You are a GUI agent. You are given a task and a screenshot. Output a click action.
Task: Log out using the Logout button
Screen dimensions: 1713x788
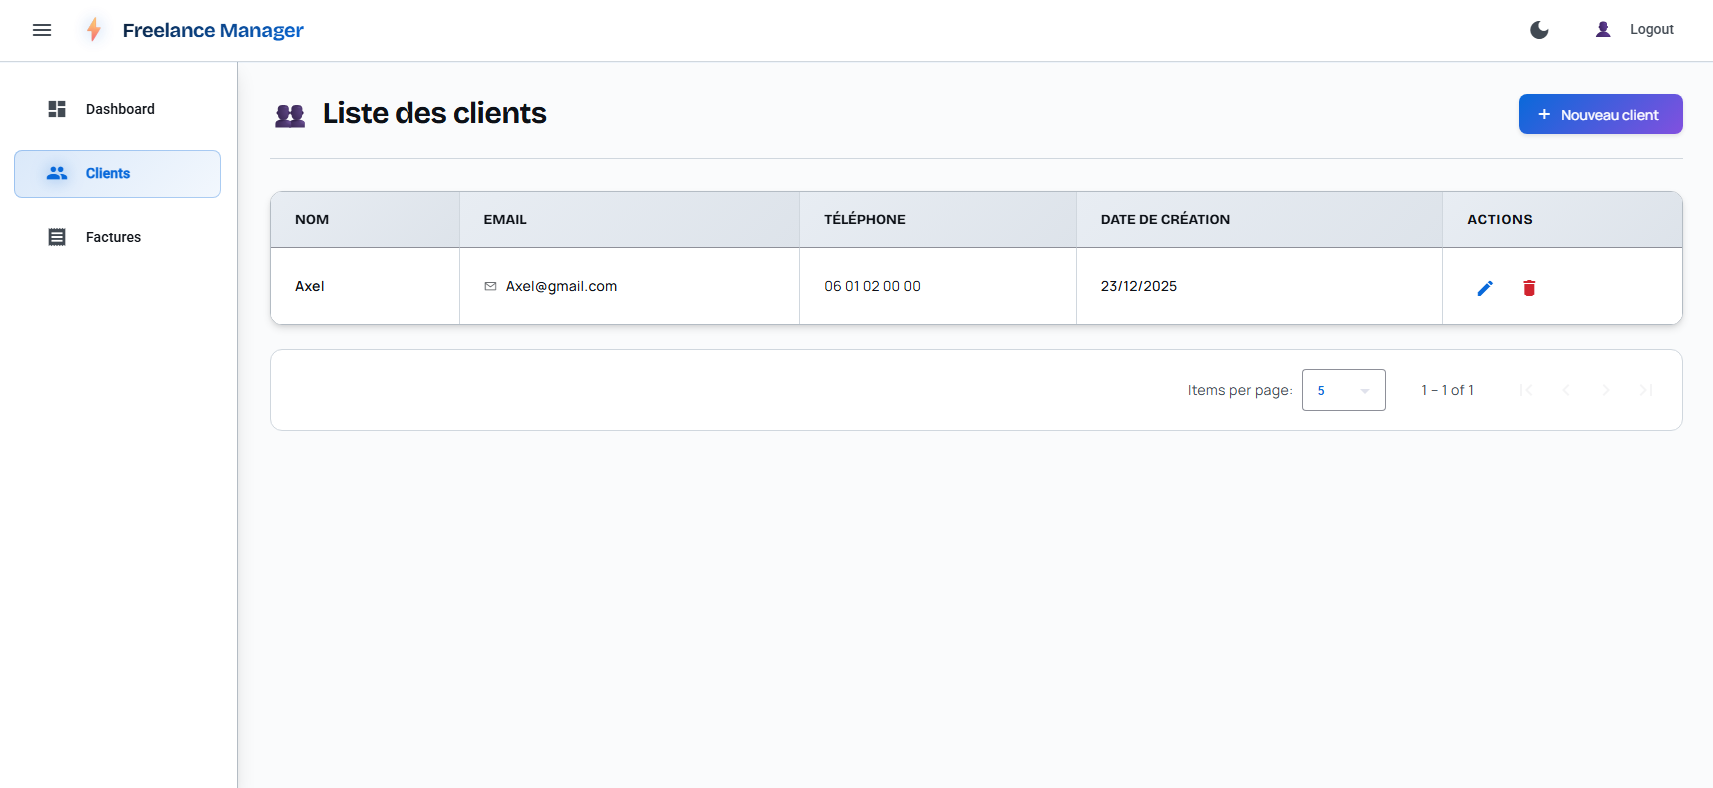point(1651,30)
